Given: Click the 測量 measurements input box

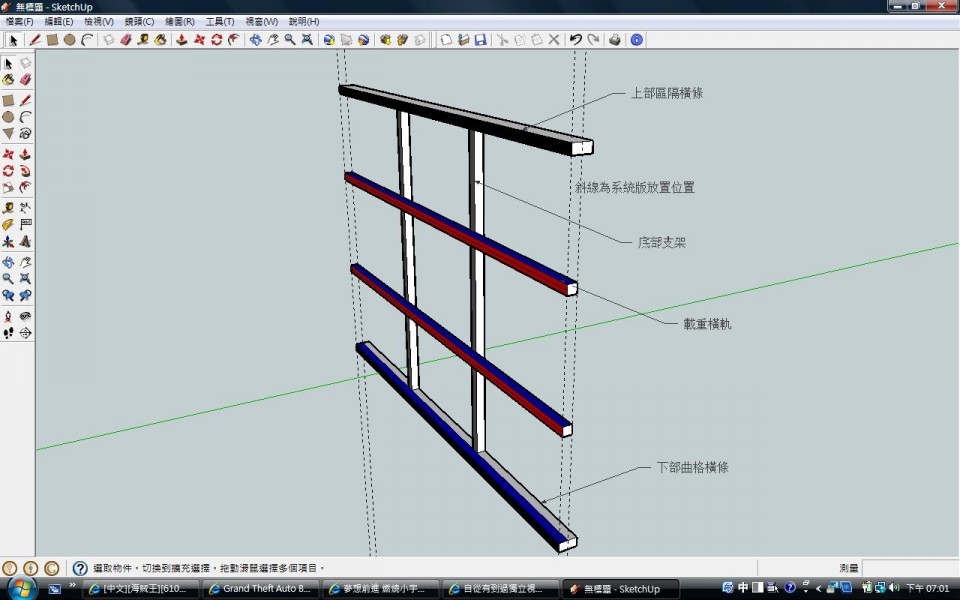Looking at the screenshot, I should (x=909, y=568).
